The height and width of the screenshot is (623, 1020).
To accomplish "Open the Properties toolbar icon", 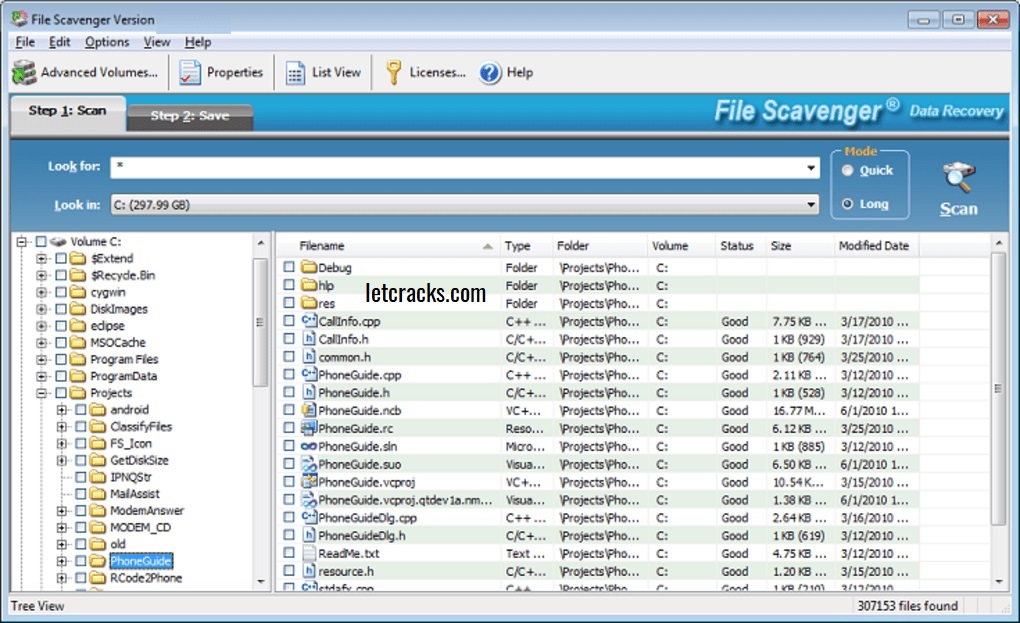I will tap(190, 72).
